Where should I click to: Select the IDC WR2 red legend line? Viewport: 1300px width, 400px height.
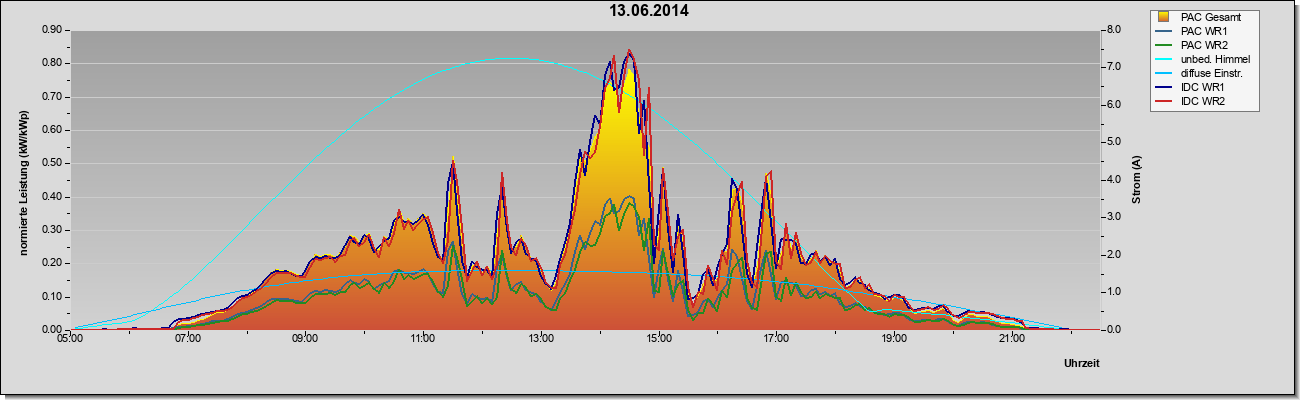(1164, 103)
